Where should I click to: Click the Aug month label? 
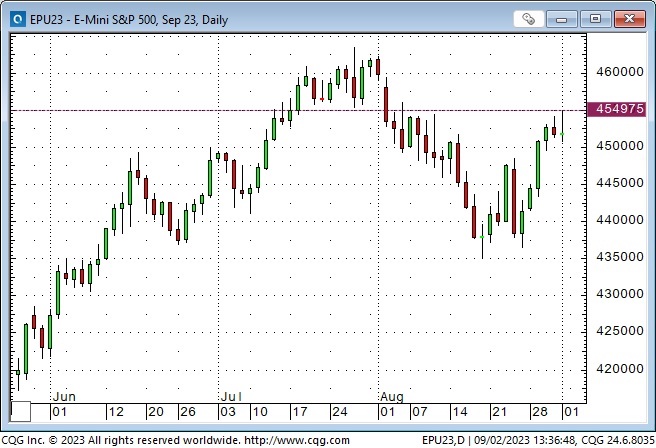(x=392, y=397)
